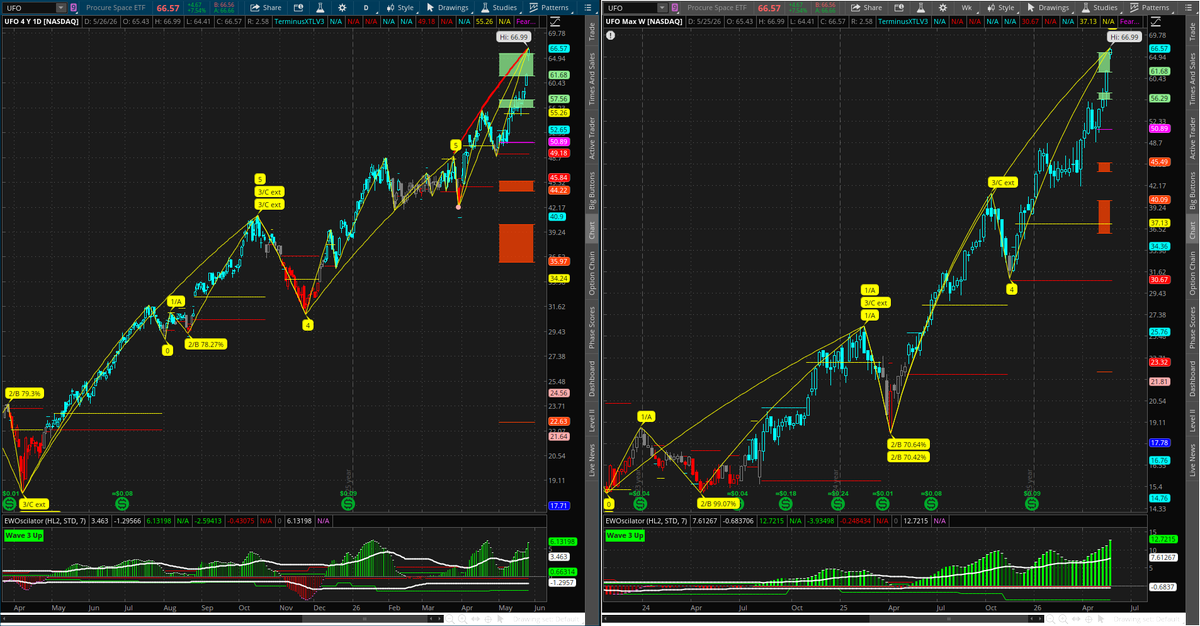
Task: Open Level II tab in right sidebar
Action: click(1192, 421)
